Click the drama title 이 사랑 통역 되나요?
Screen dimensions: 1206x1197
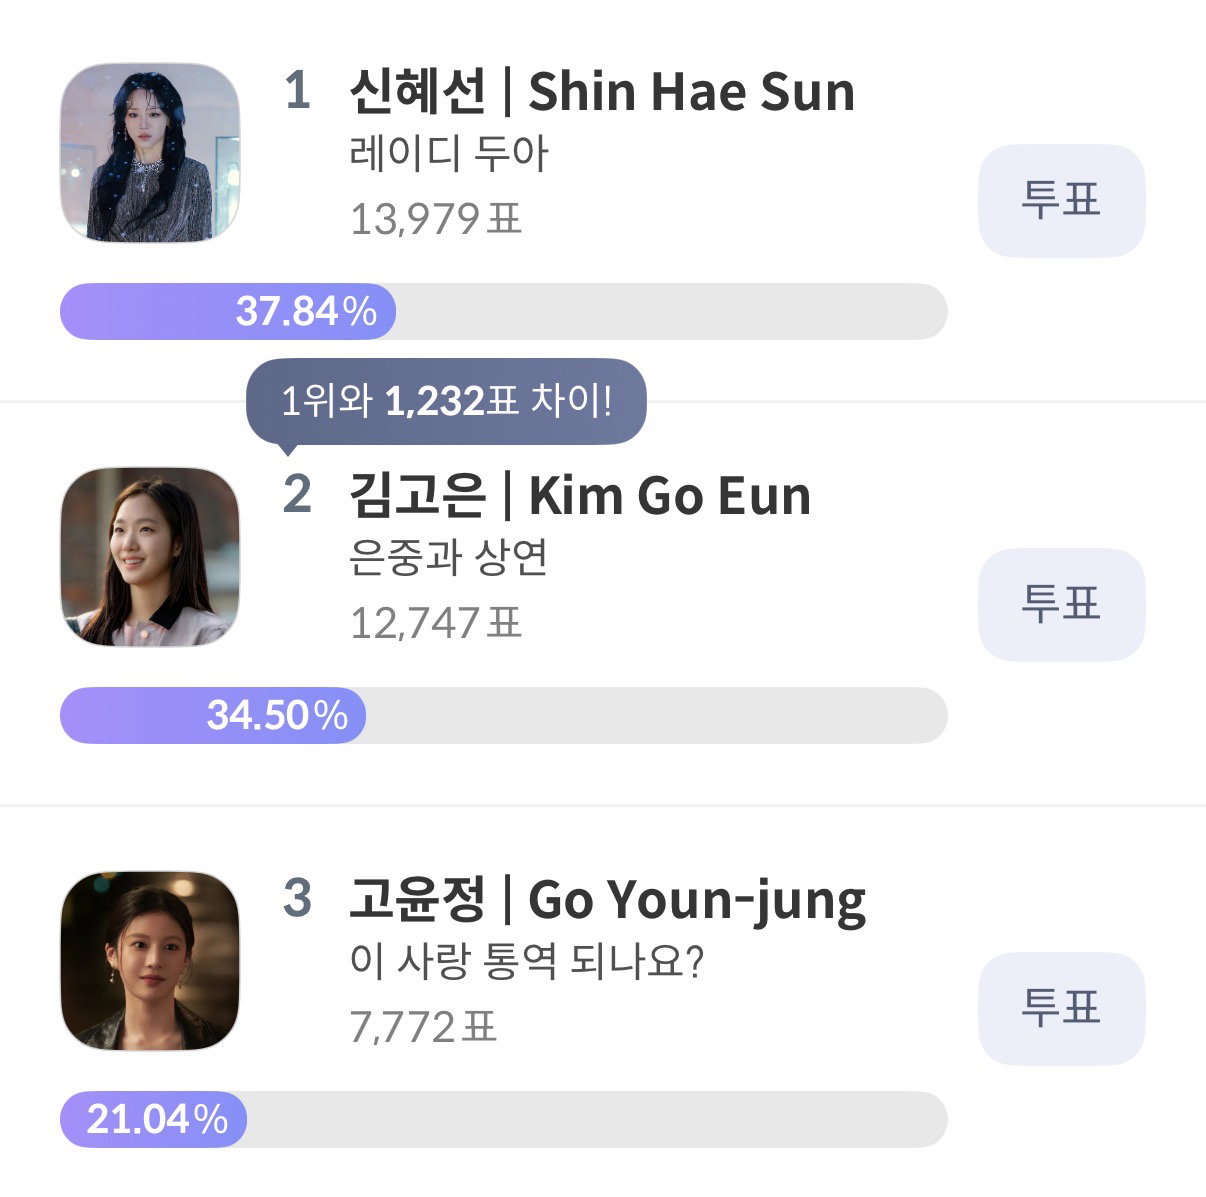(527, 963)
